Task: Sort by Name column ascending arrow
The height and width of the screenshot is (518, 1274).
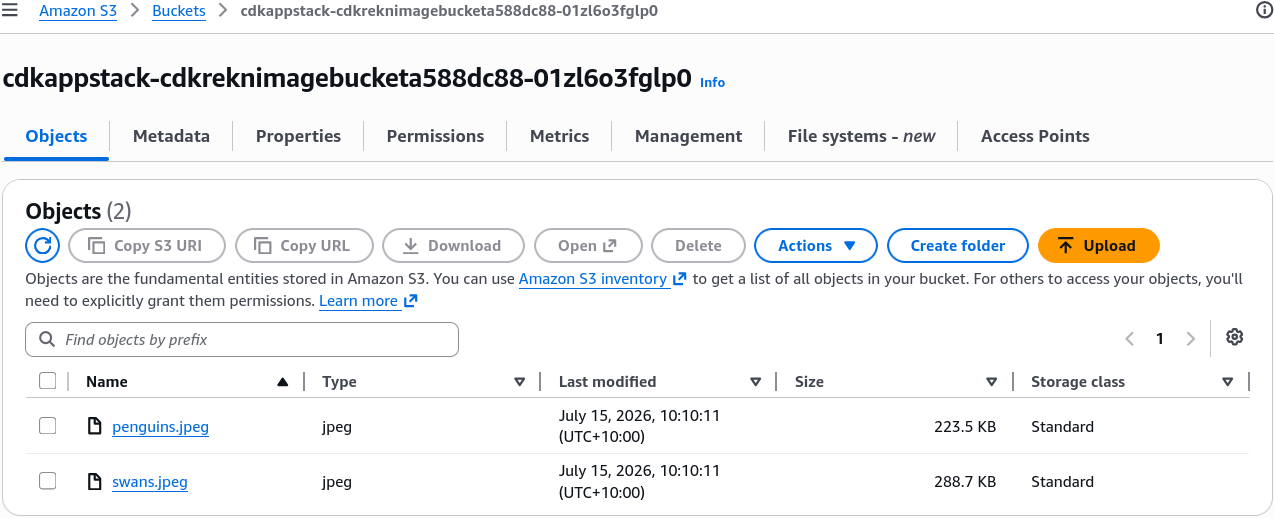Action: click(x=283, y=382)
